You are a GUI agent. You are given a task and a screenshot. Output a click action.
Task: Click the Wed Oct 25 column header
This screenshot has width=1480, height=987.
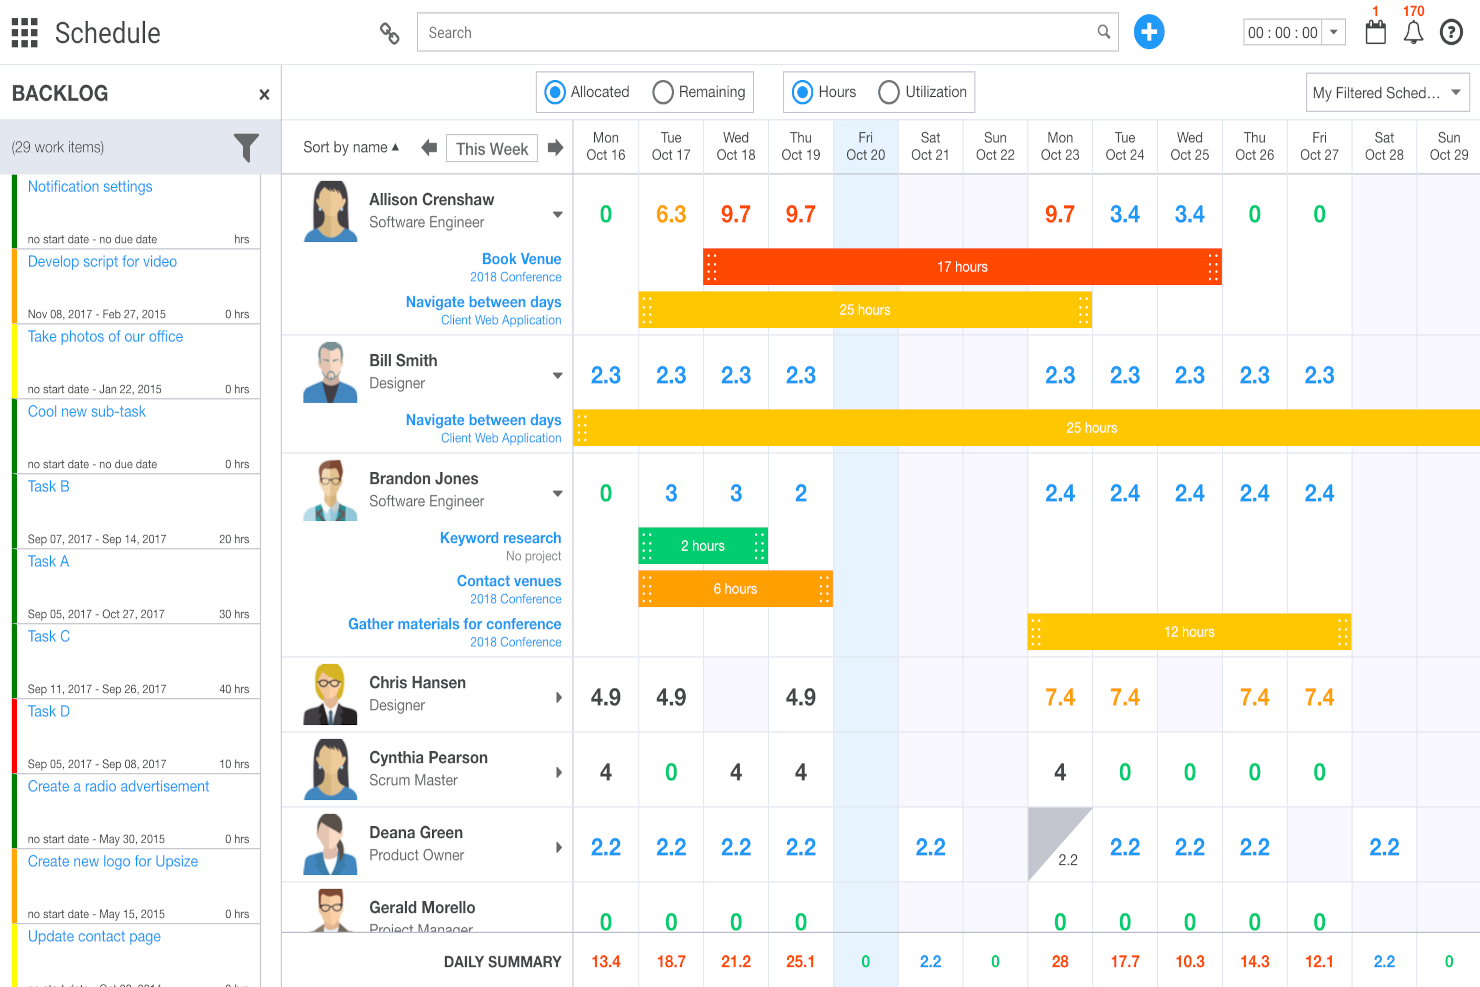[x=1190, y=146]
